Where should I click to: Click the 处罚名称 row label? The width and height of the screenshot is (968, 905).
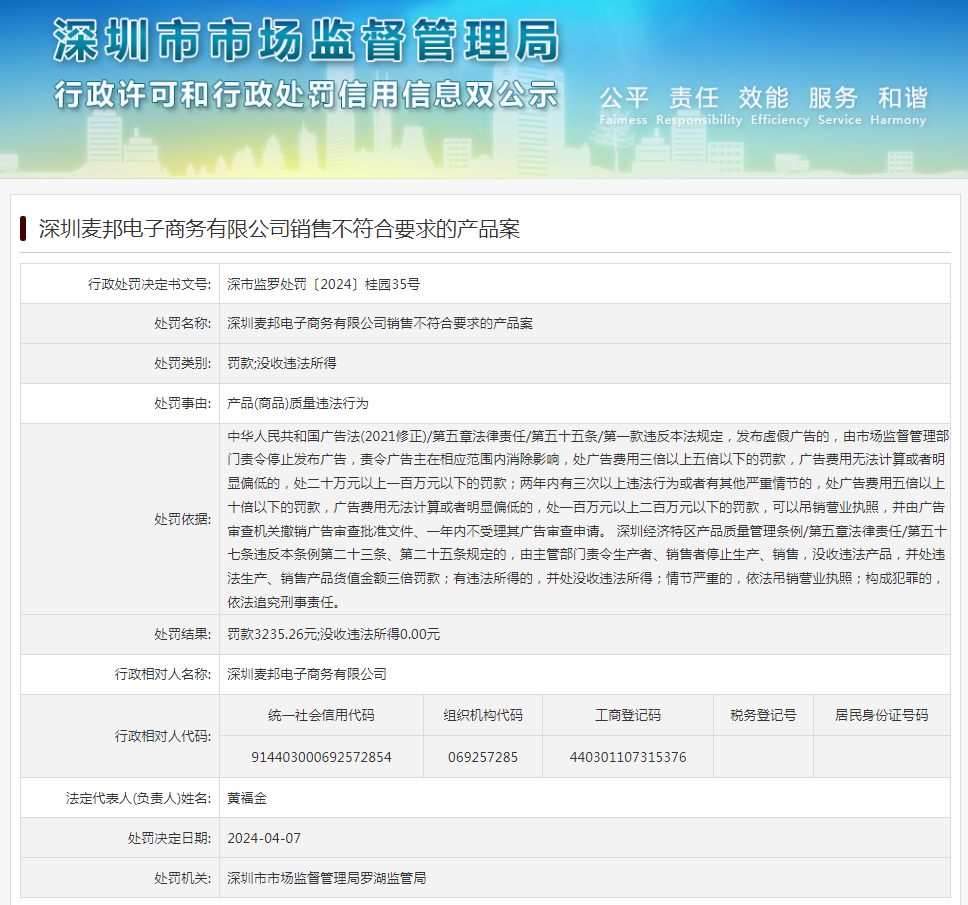183,323
